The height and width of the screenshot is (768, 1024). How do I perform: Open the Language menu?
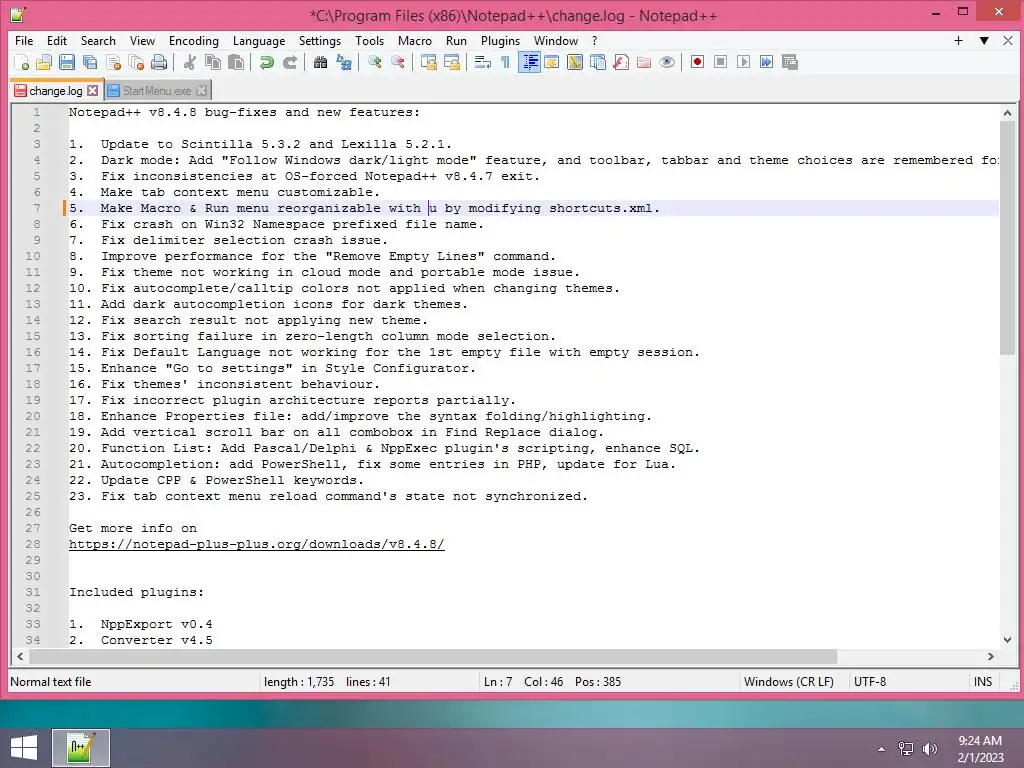pos(259,40)
